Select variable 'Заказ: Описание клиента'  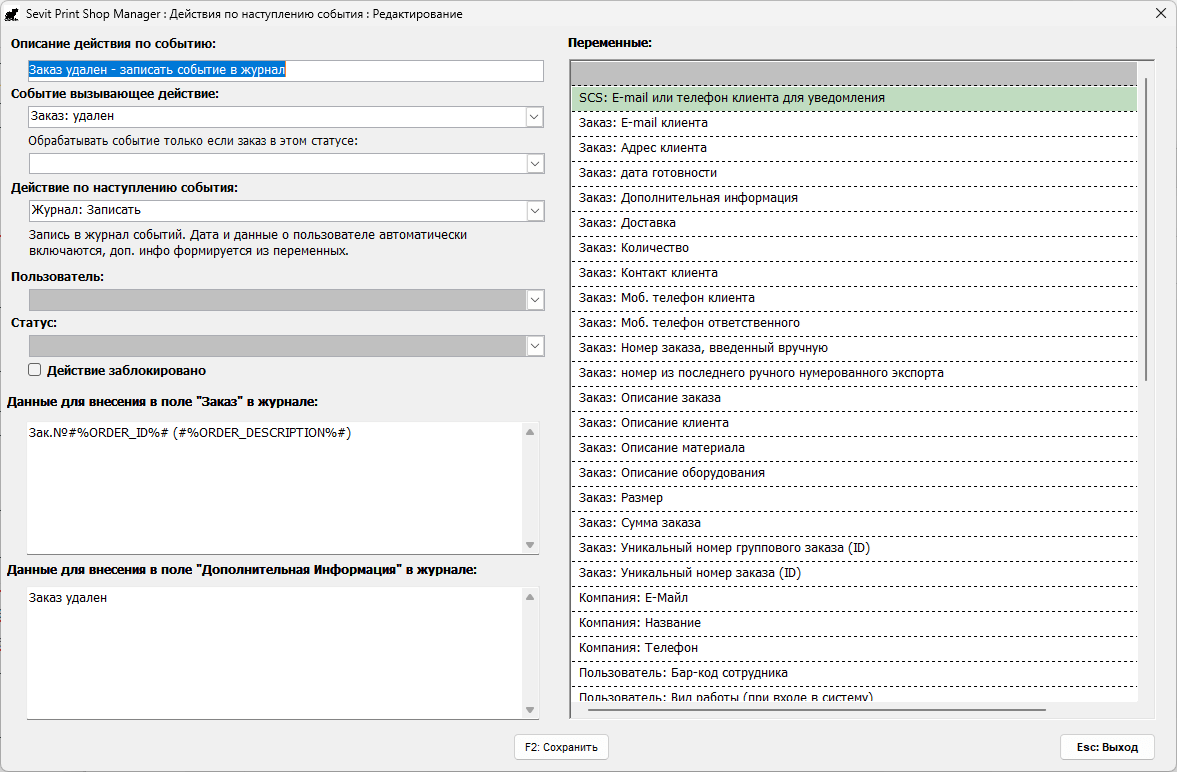click(854, 423)
